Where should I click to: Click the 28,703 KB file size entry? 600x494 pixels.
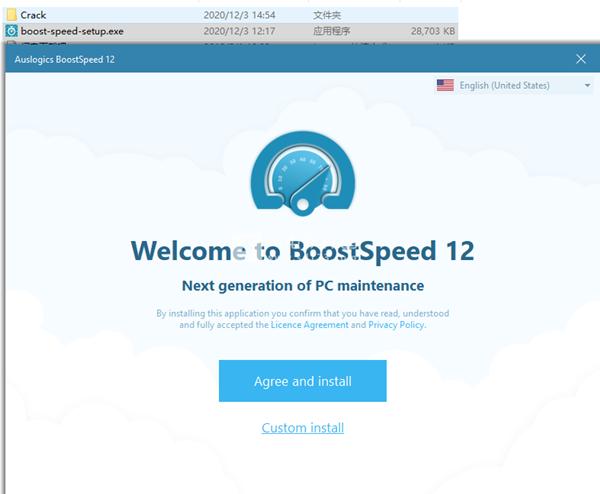click(x=433, y=31)
